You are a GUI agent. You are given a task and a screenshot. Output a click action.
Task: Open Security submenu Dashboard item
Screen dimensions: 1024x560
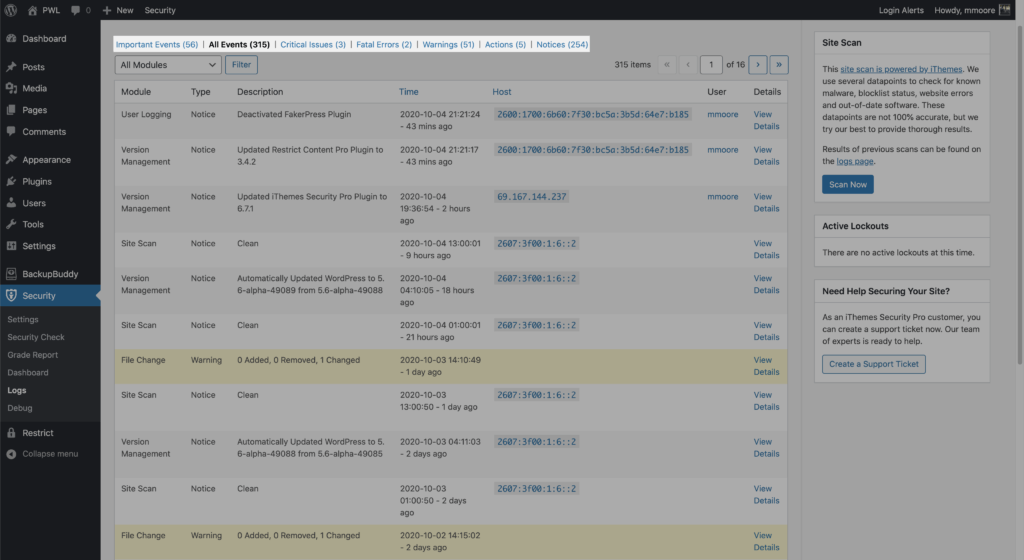(x=27, y=372)
